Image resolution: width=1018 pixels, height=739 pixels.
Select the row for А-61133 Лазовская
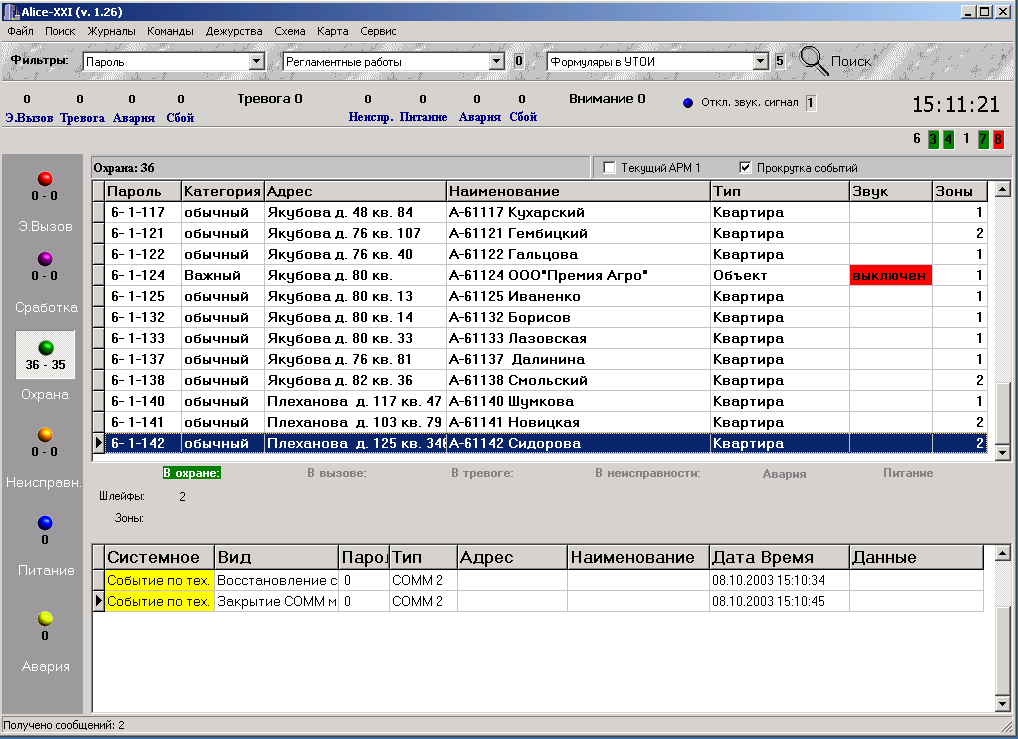click(x=545, y=338)
